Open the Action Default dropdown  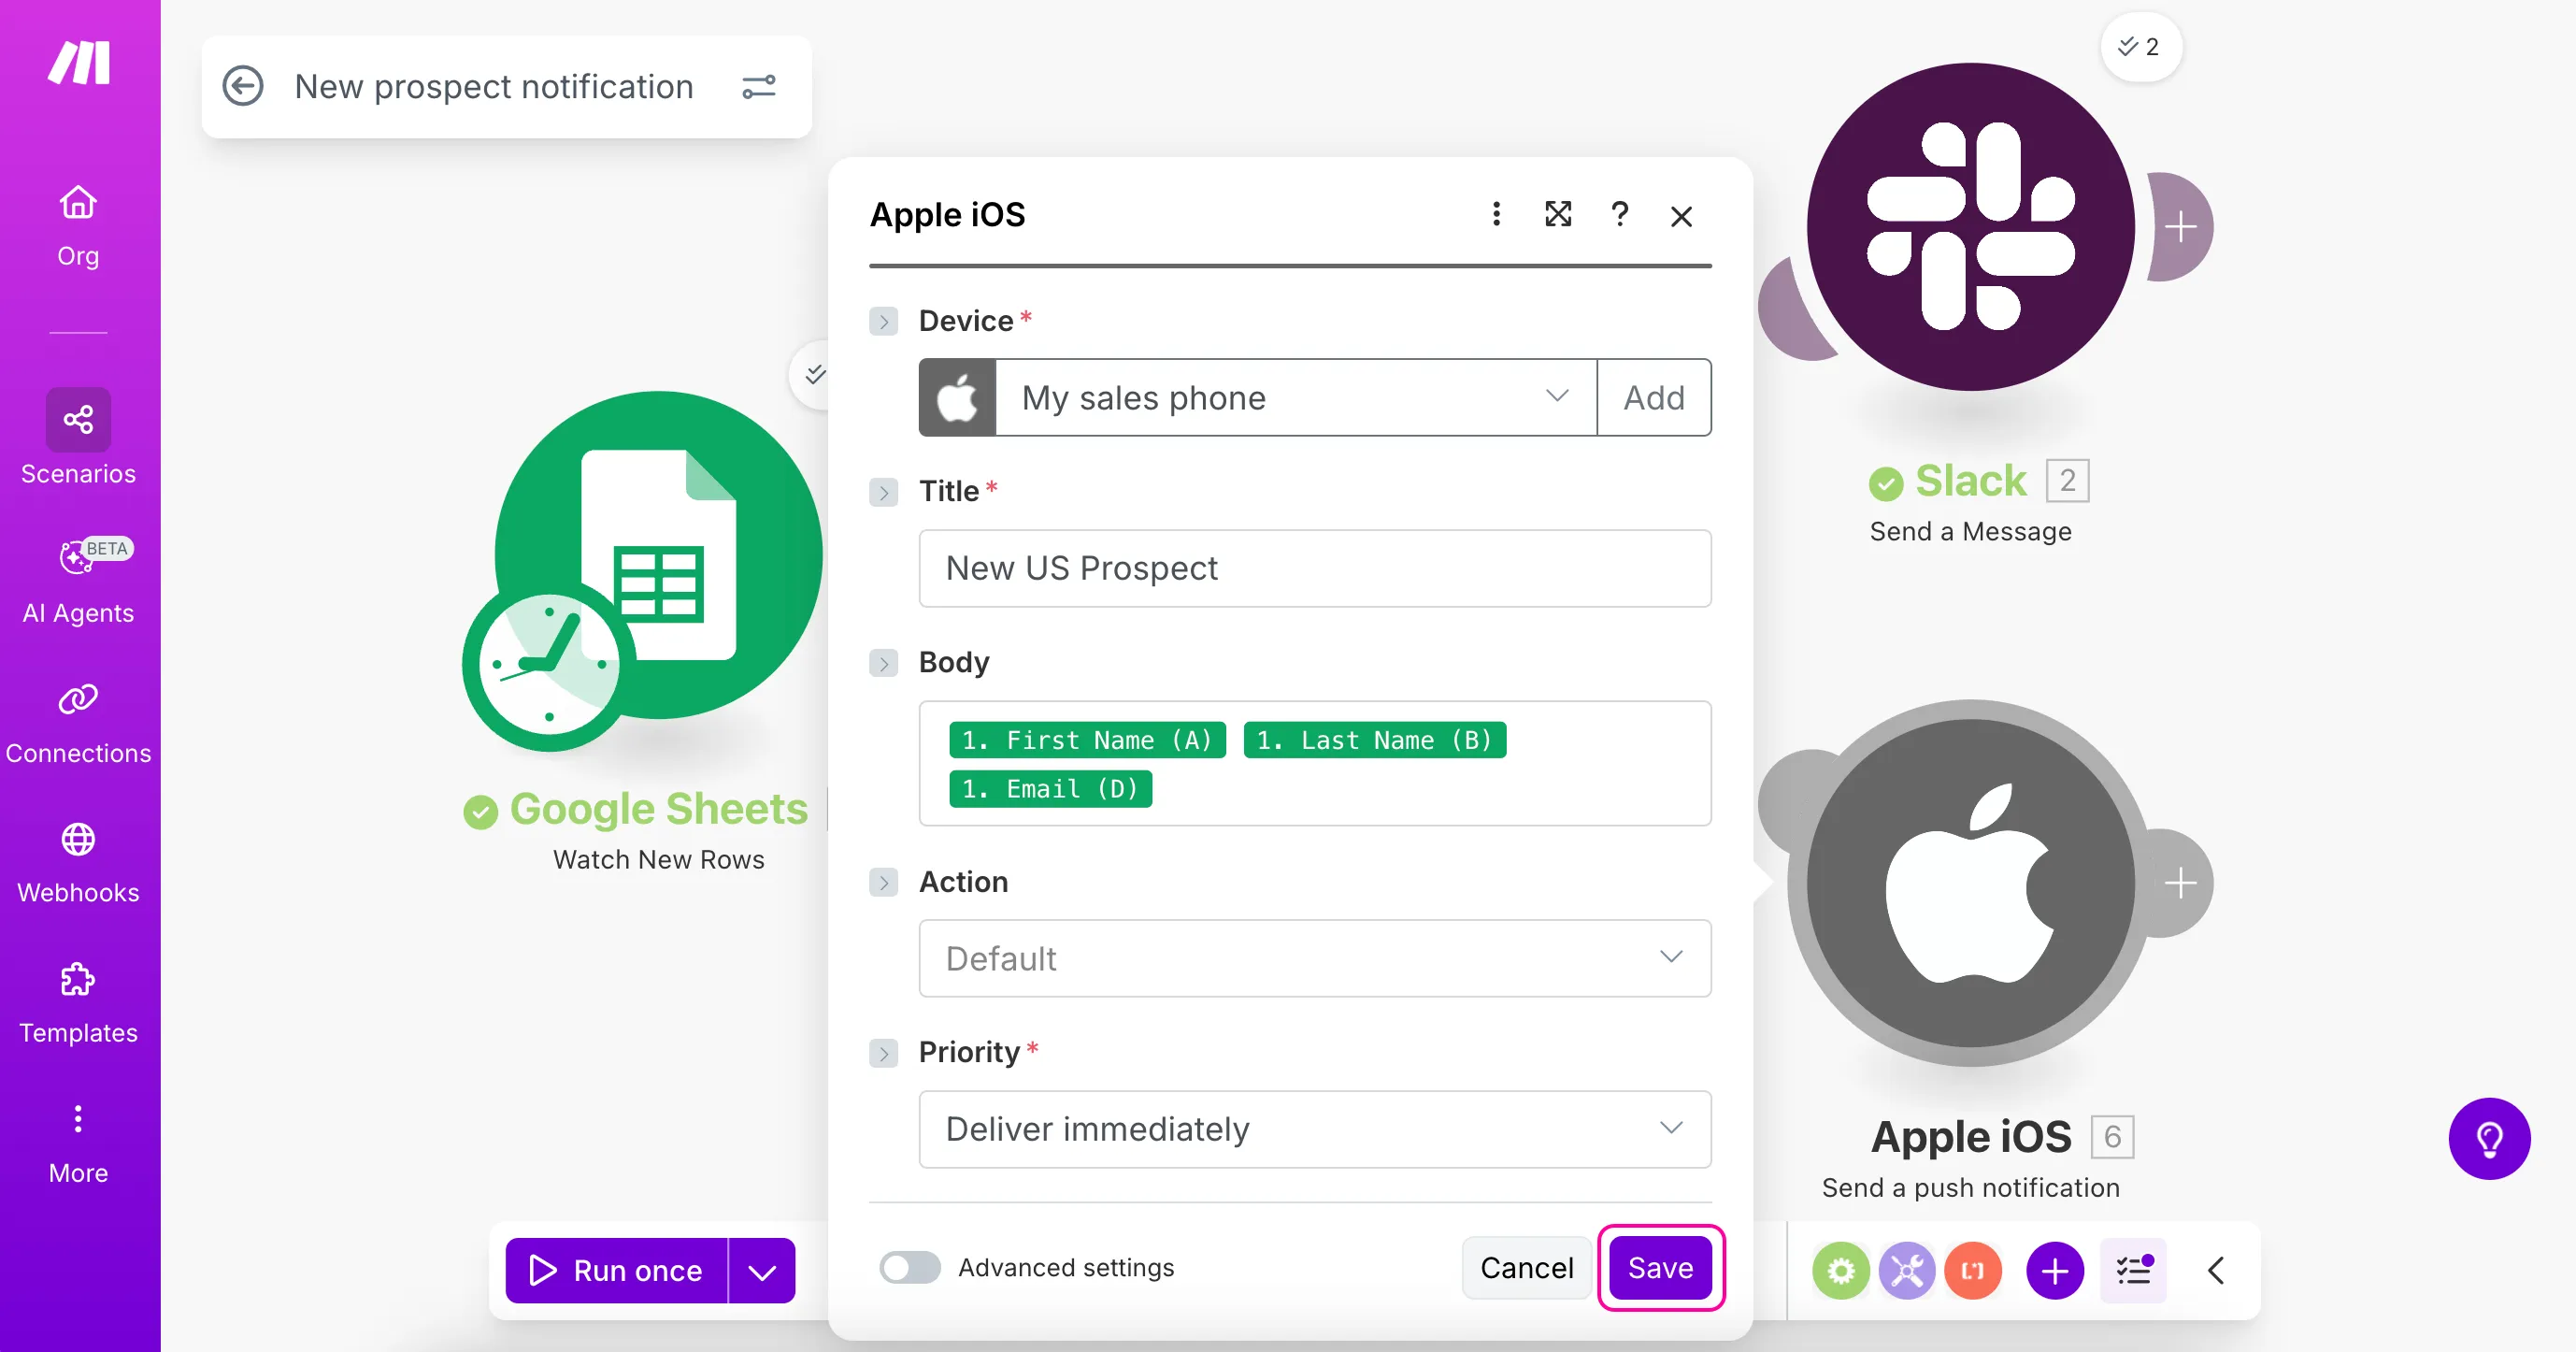1315,958
